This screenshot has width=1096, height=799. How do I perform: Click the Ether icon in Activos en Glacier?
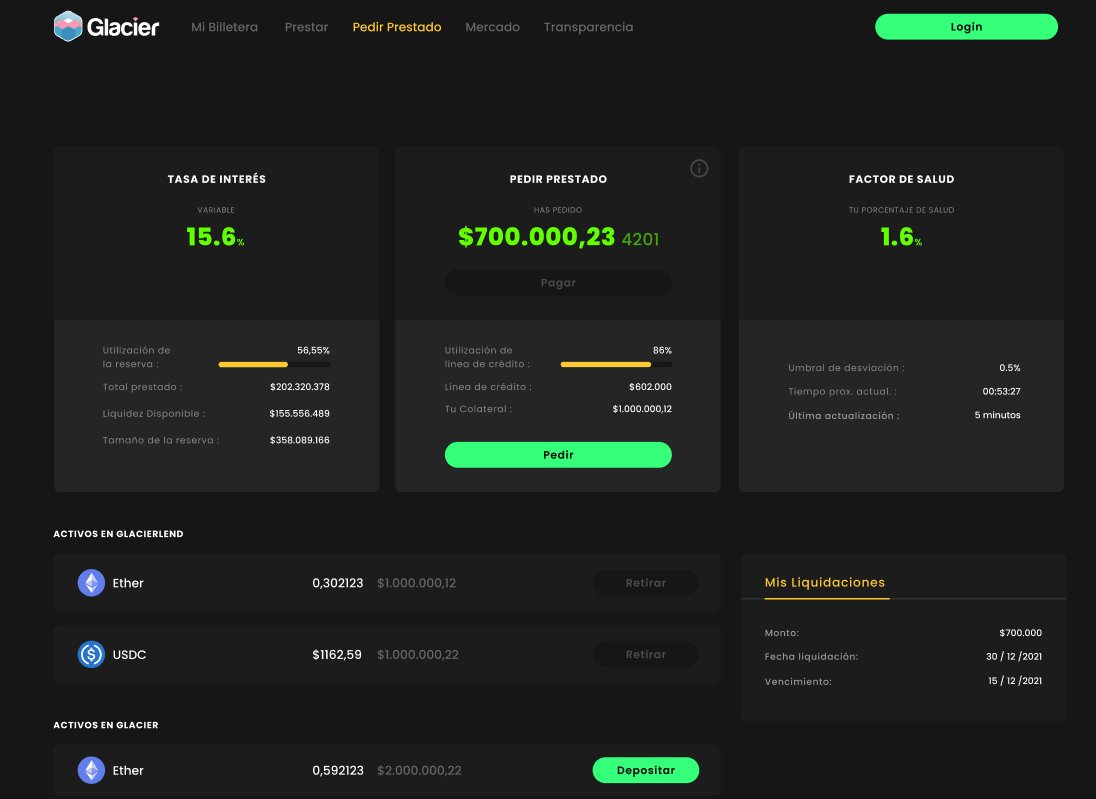91,770
